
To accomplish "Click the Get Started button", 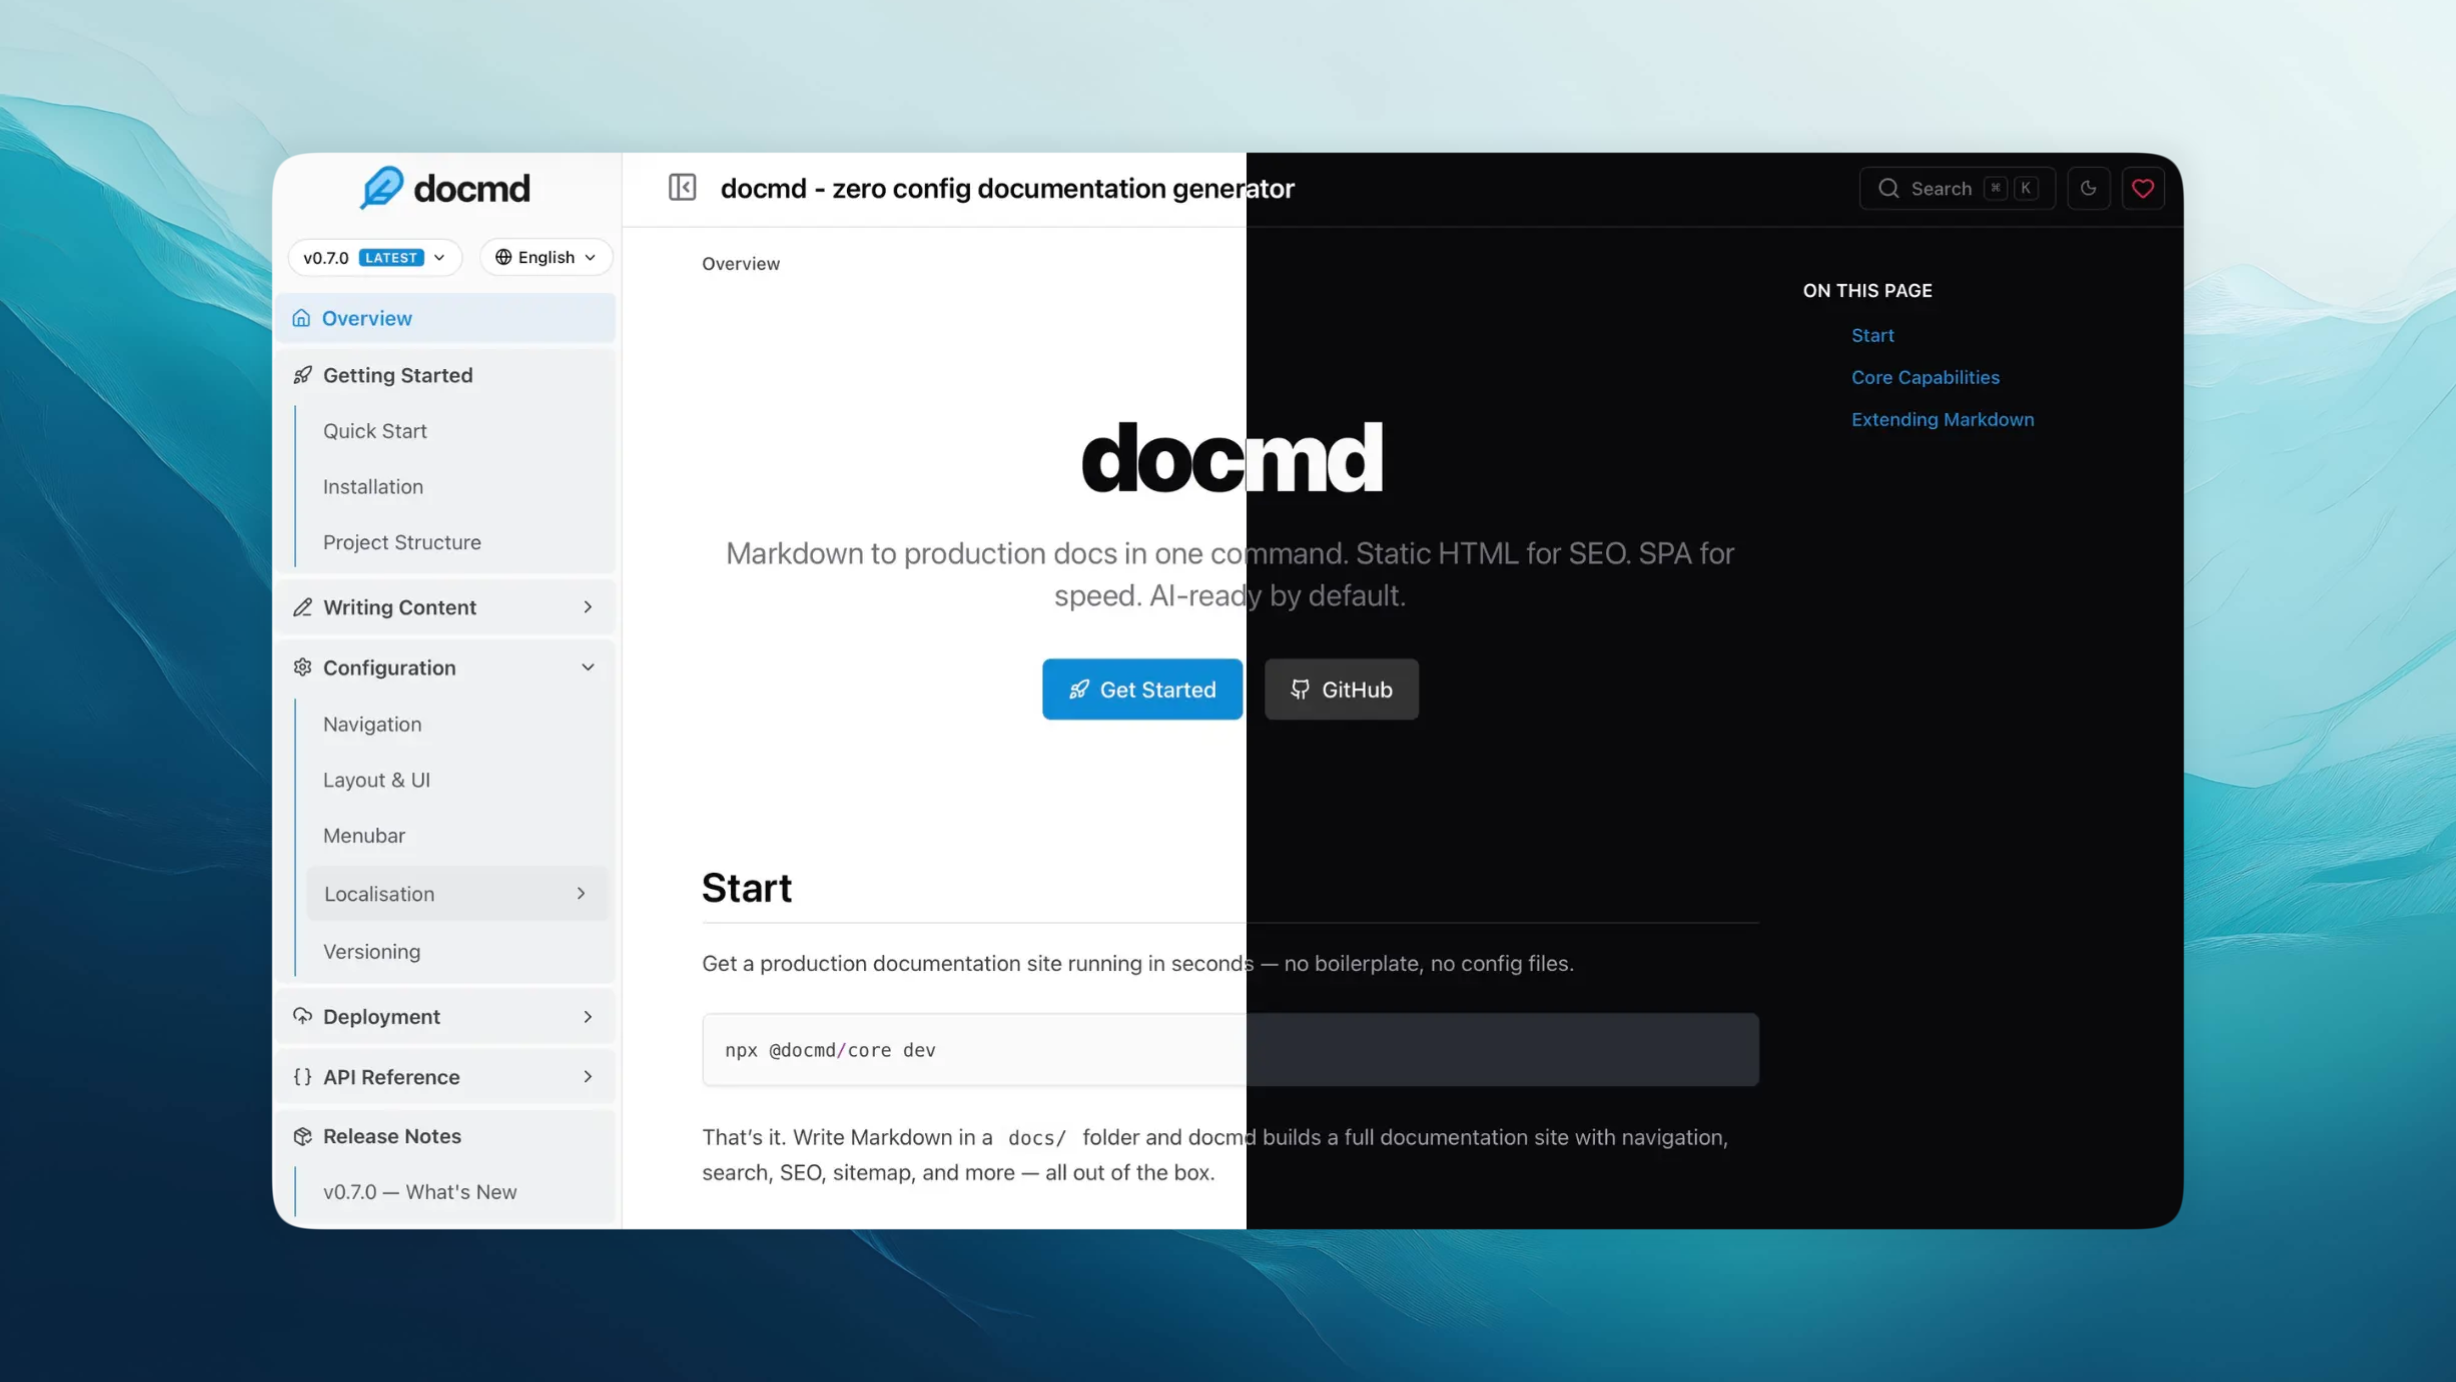I will tap(1142, 689).
